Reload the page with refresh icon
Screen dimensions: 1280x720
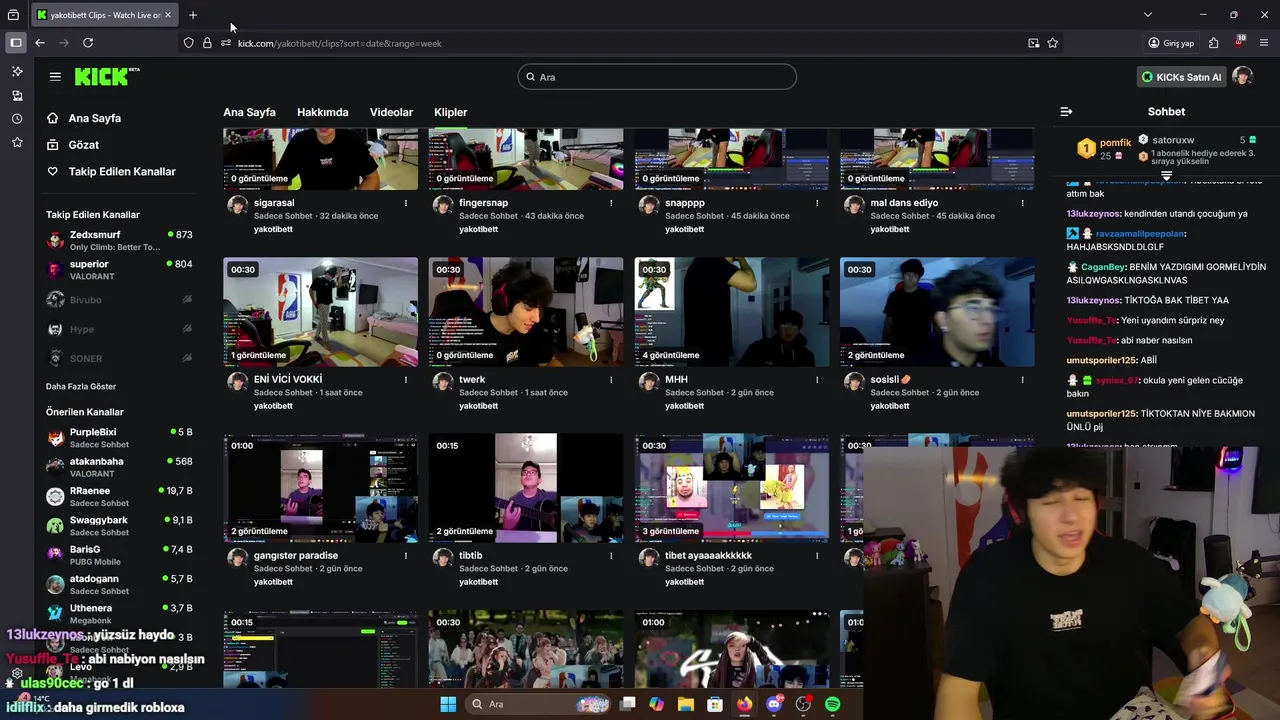click(88, 43)
